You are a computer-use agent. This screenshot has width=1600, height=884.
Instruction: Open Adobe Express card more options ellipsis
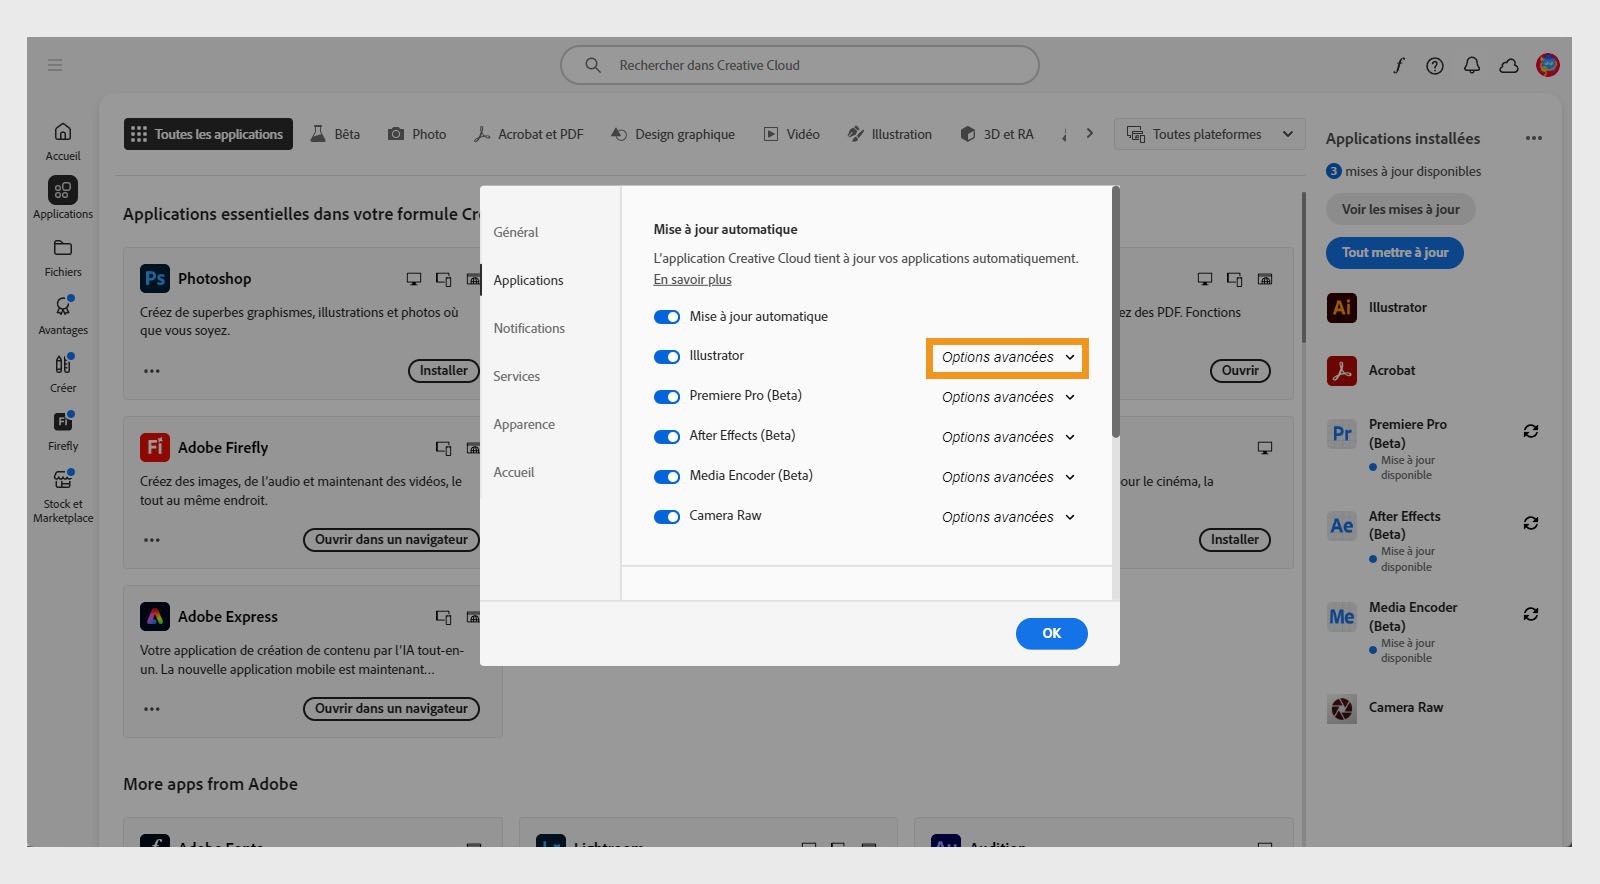pyautogui.click(x=152, y=709)
